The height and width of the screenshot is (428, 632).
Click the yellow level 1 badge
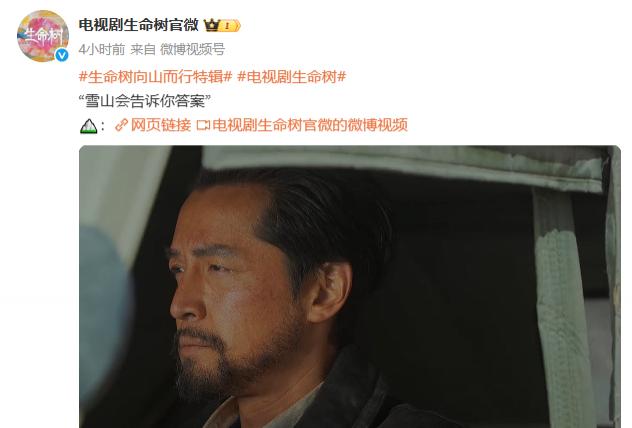click(230, 26)
